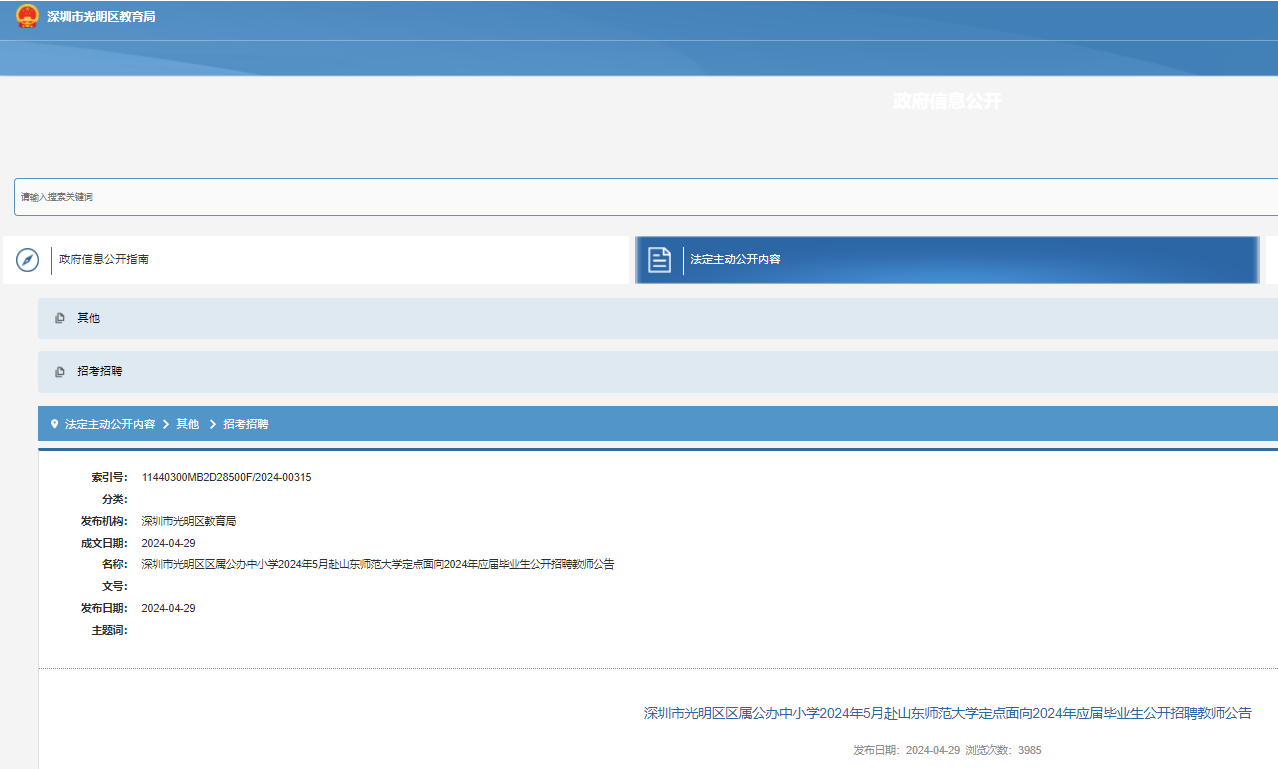The height and width of the screenshot is (769, 1278).
Task: Click the 名称 field announcement title text
Action: 378,564
